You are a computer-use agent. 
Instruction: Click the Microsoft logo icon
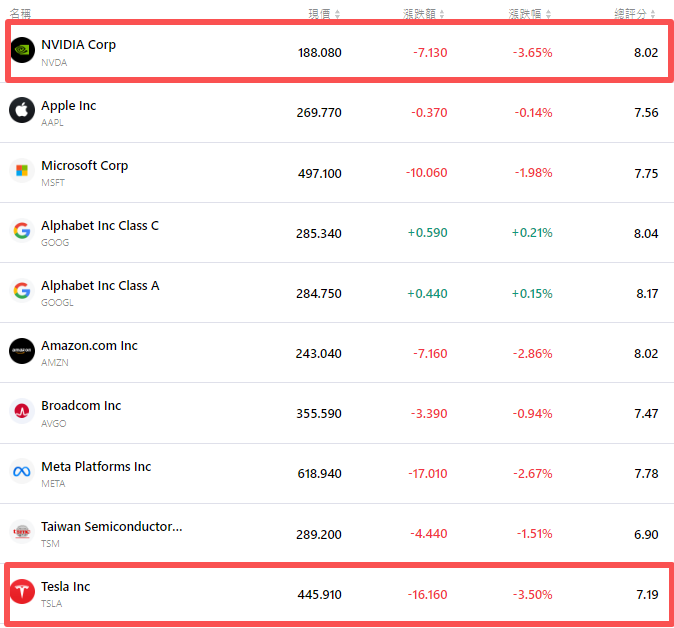[x=22, y=171]
